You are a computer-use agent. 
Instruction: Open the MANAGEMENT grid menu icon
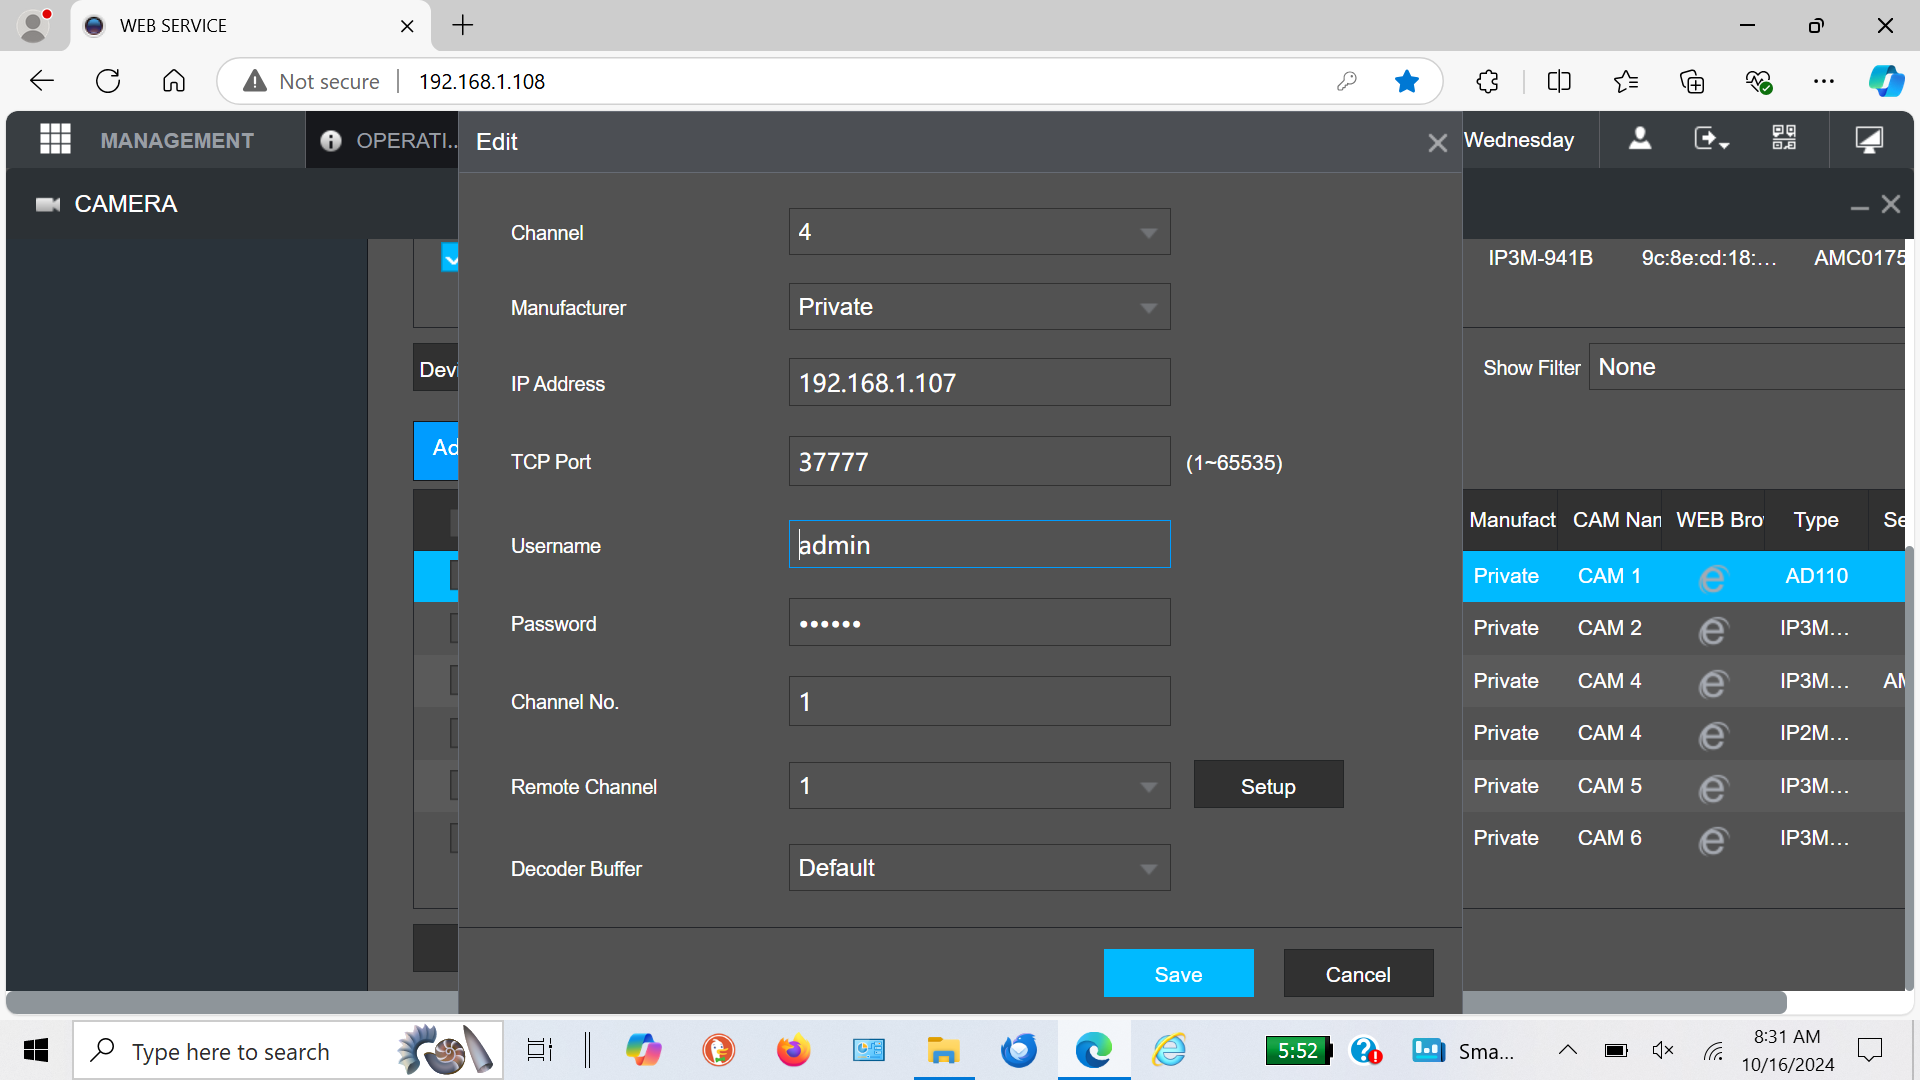coord(55,139)
